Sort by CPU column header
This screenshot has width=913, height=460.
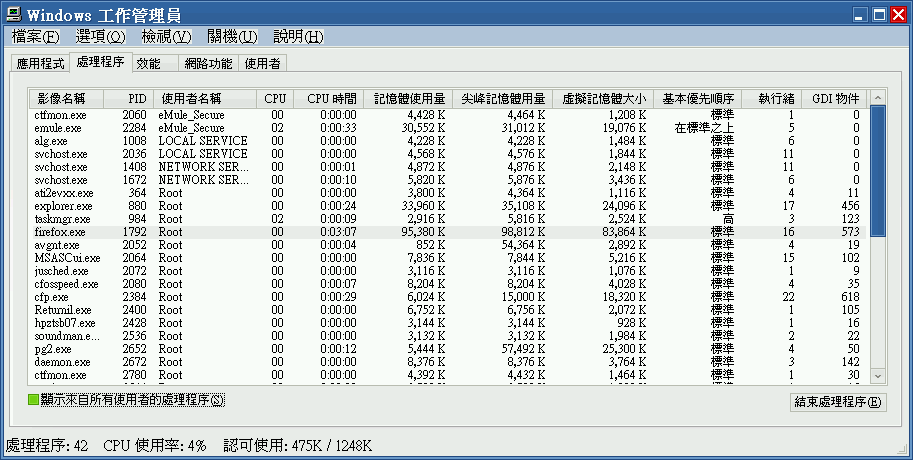[275, 98]
